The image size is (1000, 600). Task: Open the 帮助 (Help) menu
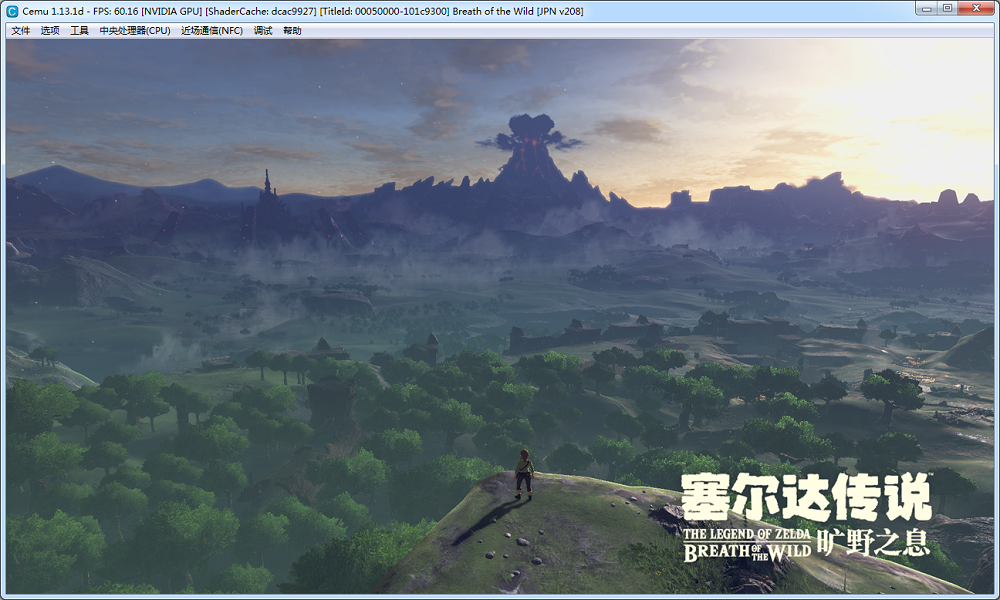tap(292, 30)
